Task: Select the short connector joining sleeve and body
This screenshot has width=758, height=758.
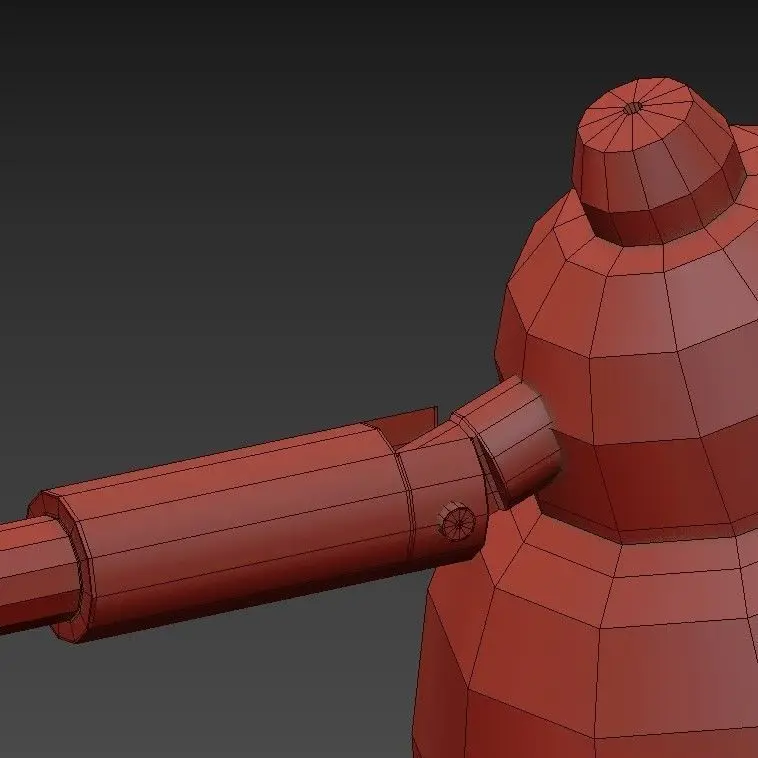Action: click(509, 442)
